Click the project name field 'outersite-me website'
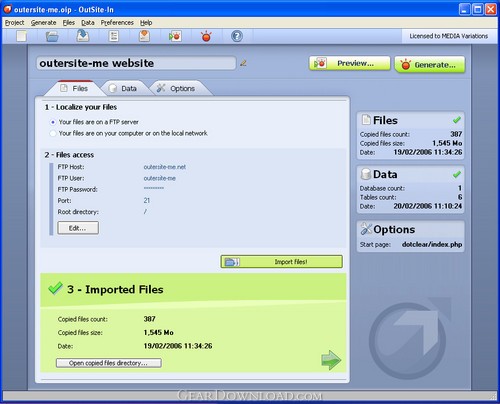500x404 pixels. [x=136, y=63]
